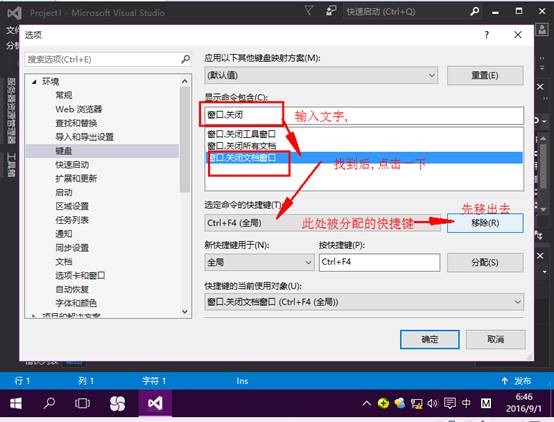Screen dimensions: 554x422
Task: Cancel with the 取消 button
Action: point(495,339)
